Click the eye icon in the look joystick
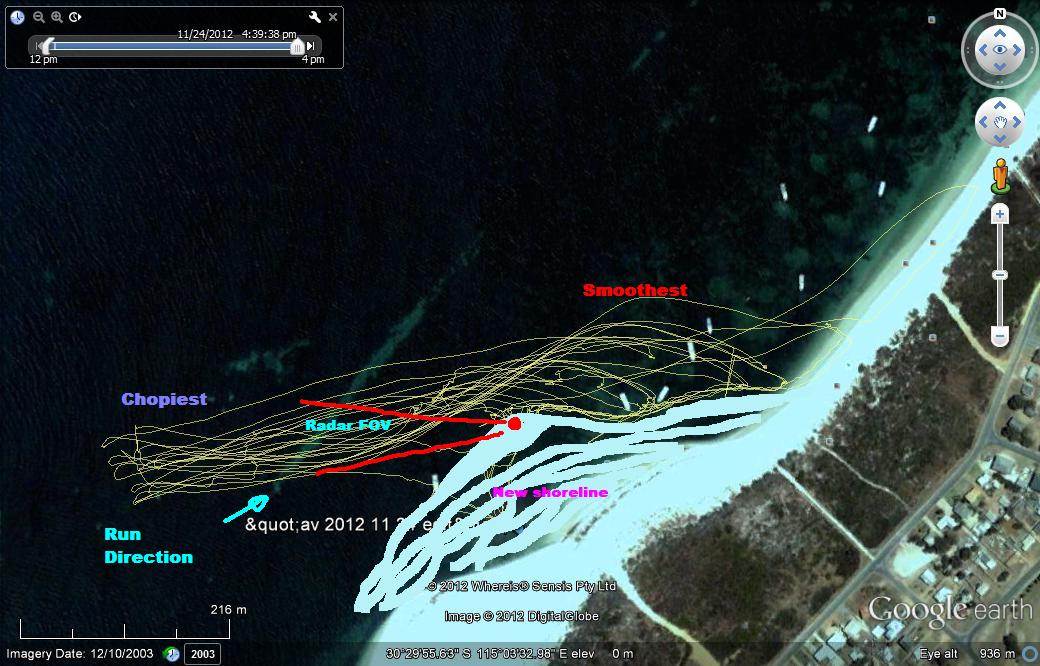The width and height of the screenshot is (1040, 666). 999,49
